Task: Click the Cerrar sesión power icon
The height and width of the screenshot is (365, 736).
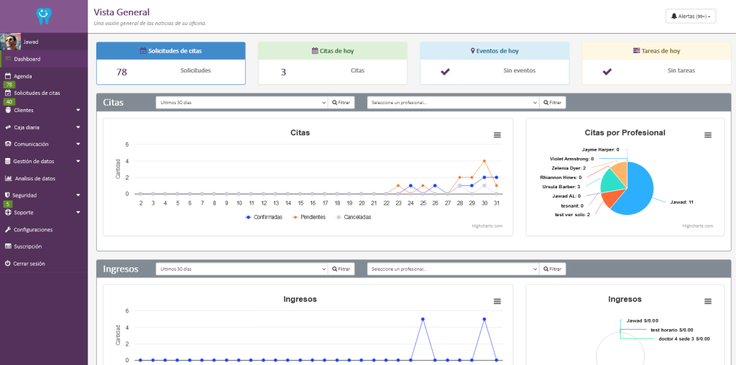Action: [x=7, y=264]
